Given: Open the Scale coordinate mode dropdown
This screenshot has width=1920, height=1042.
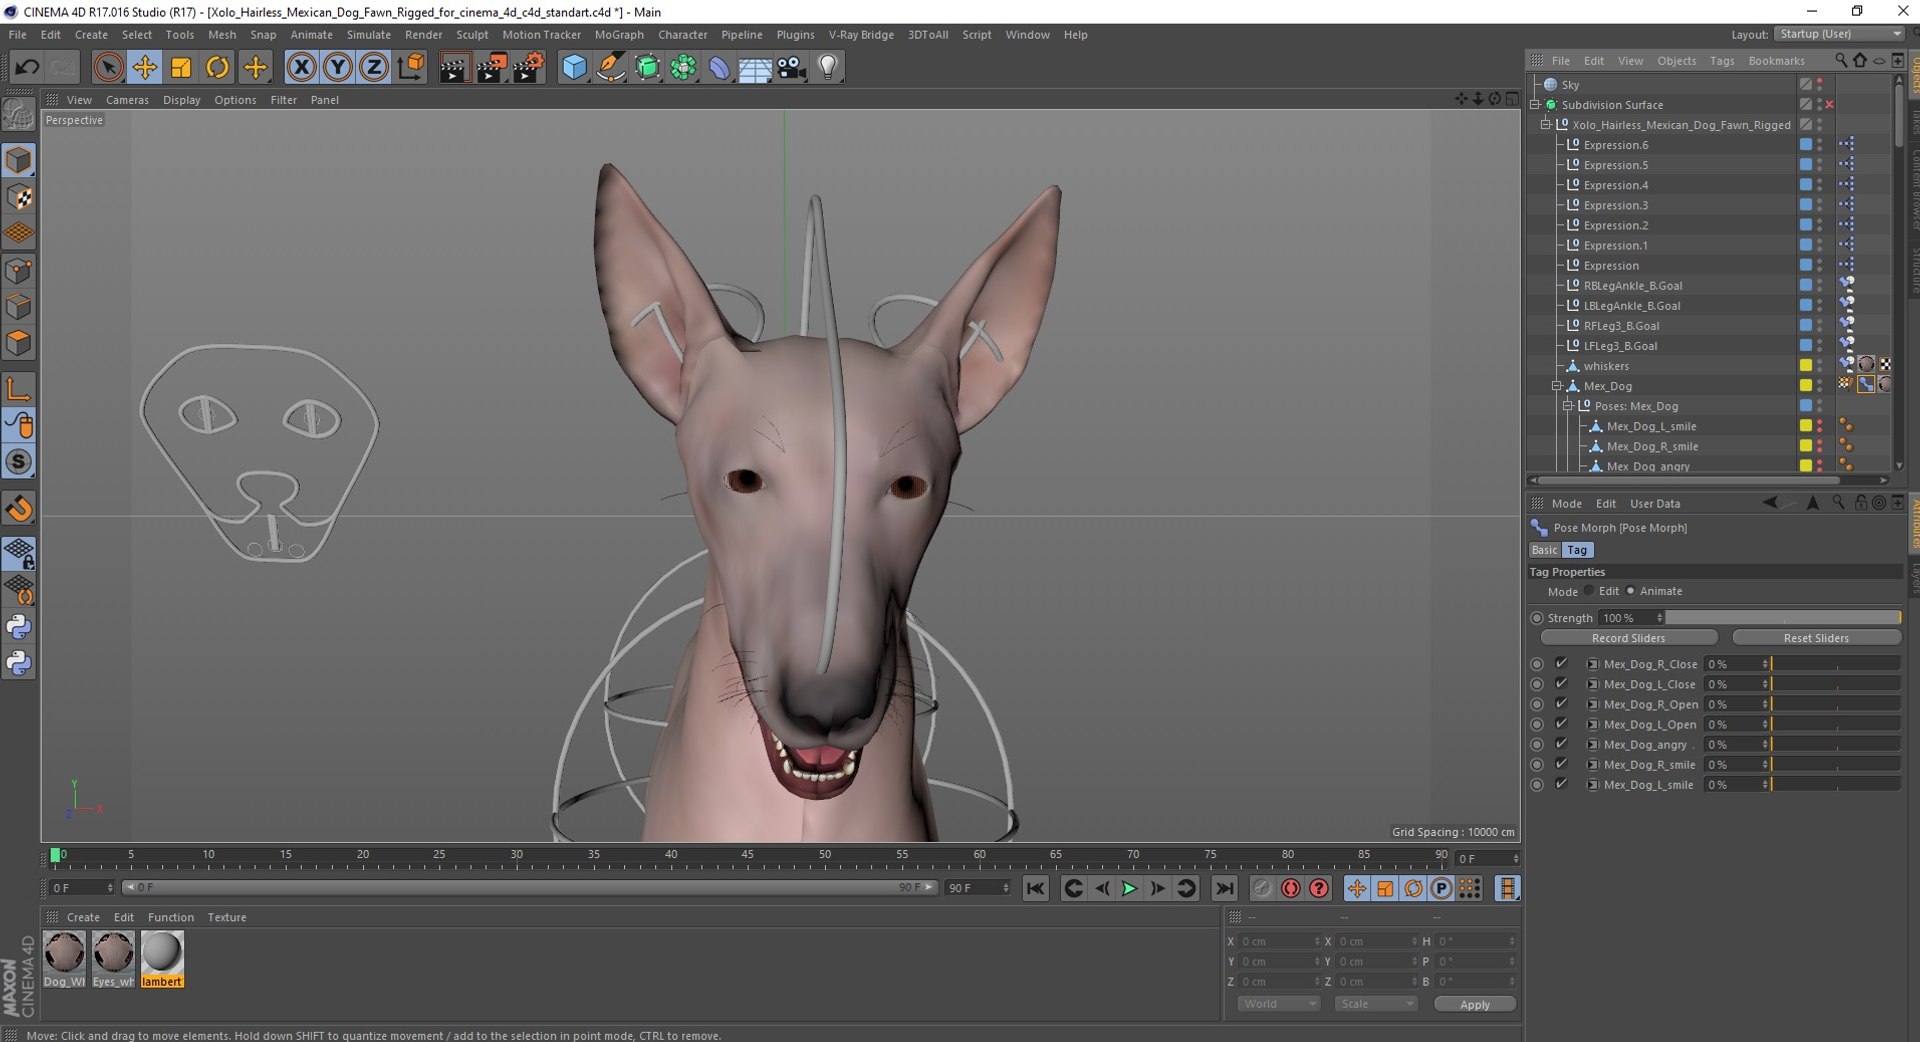Looking at the screenshot, I should click(1376, 1004).
